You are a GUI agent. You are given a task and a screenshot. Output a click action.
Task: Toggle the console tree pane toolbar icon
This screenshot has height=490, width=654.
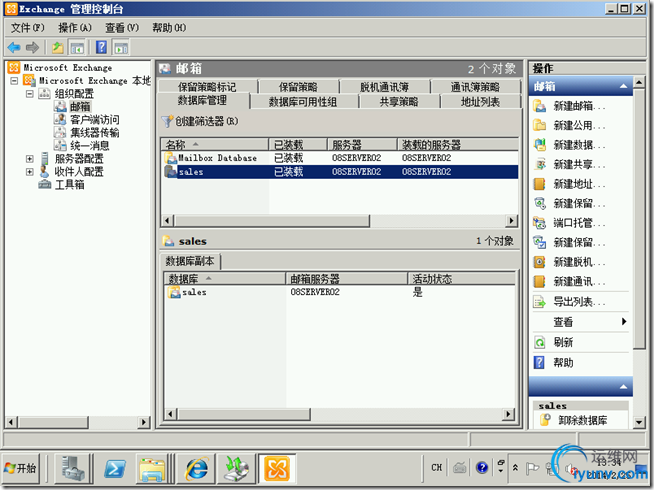(x=77, y=48)
